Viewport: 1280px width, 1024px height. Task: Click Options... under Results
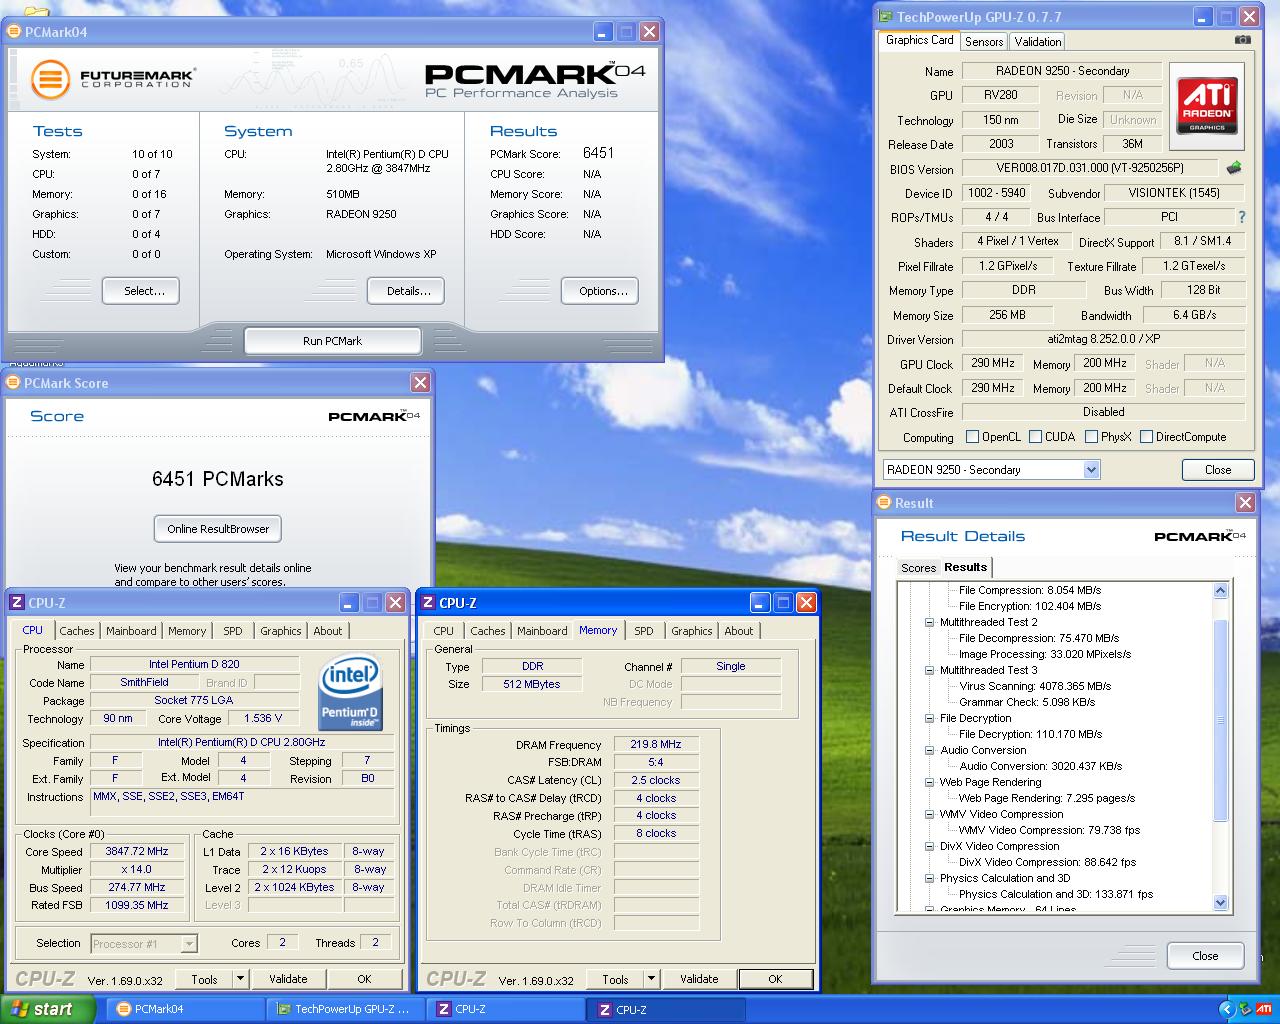click(x=600, y=291)
